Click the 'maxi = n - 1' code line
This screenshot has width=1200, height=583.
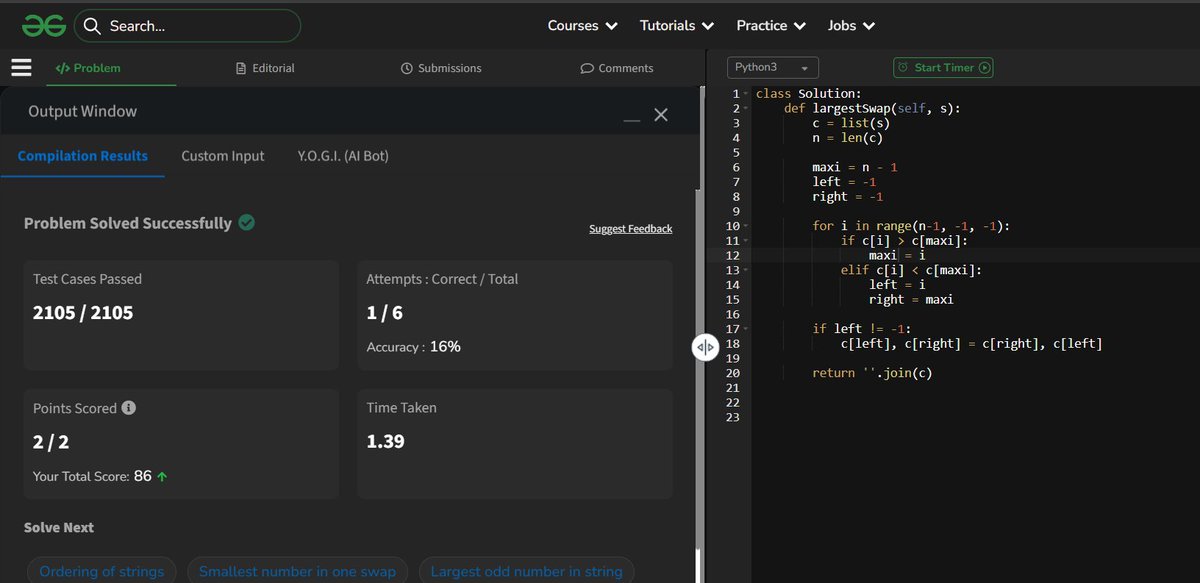(855, 167)
